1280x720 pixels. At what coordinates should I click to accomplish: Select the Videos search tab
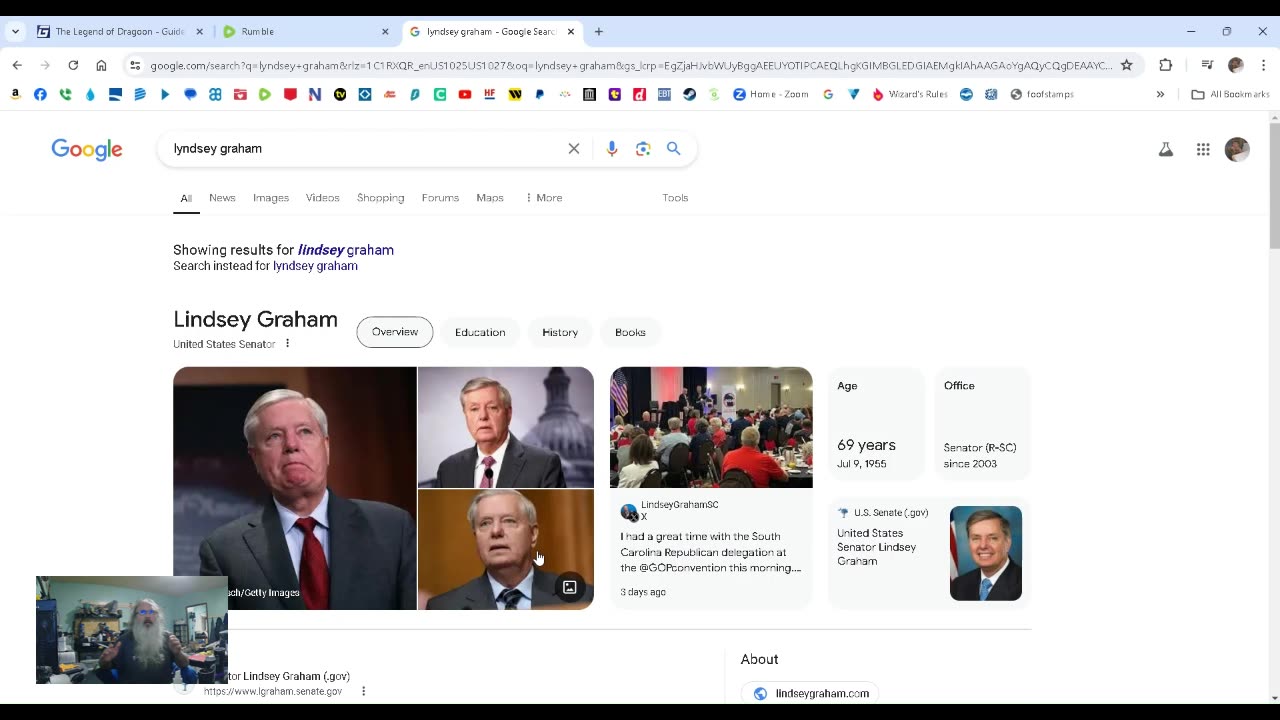click(322, 198)
